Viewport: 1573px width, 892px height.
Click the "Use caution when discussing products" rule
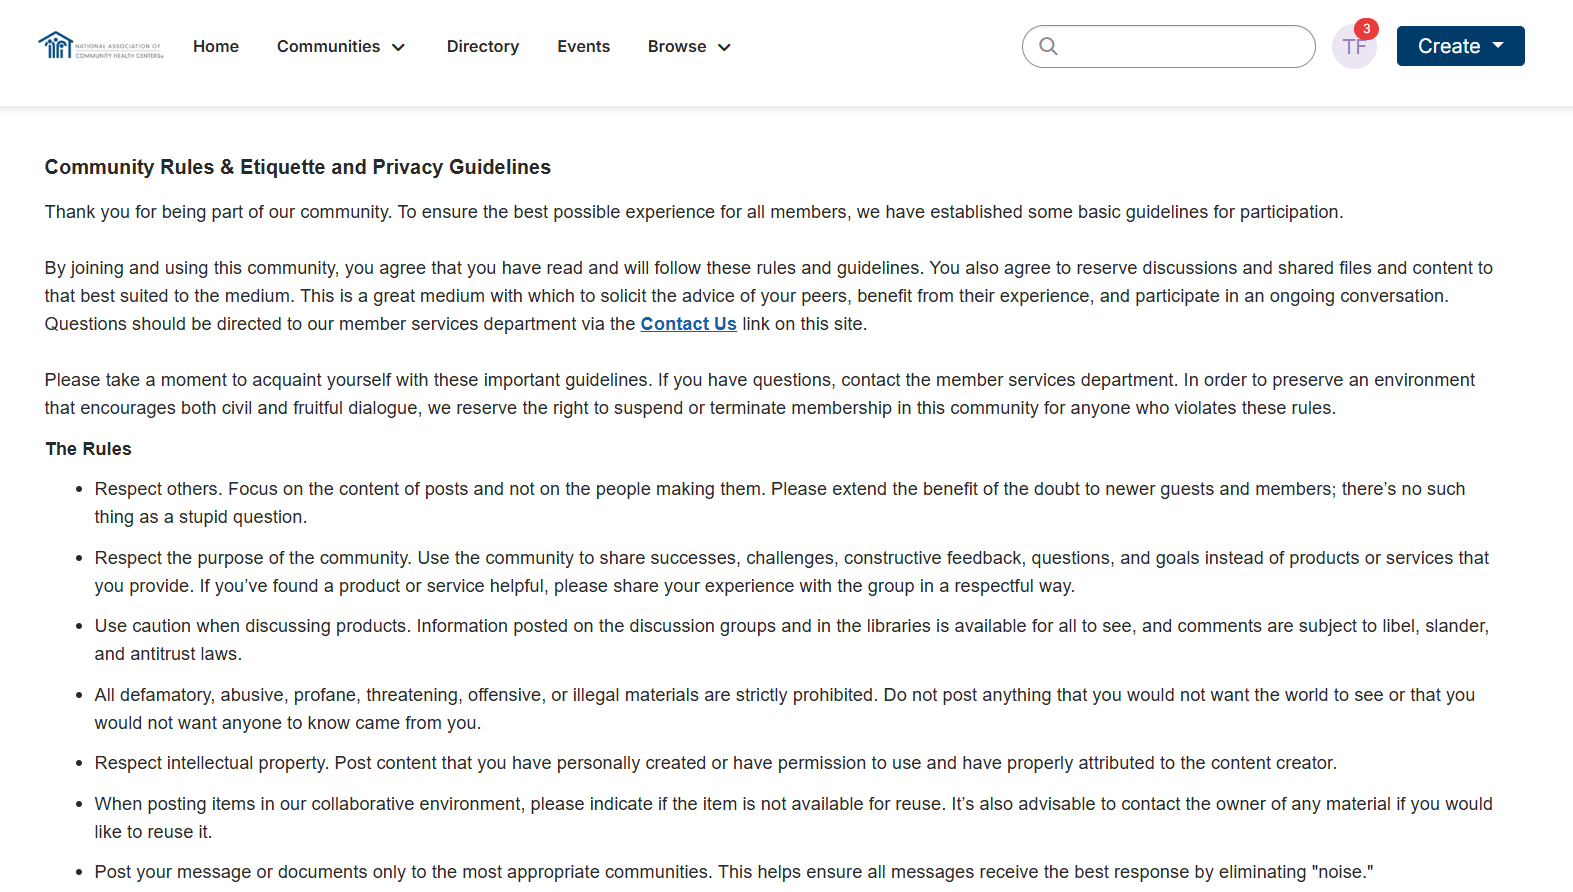tap(791, 626)
